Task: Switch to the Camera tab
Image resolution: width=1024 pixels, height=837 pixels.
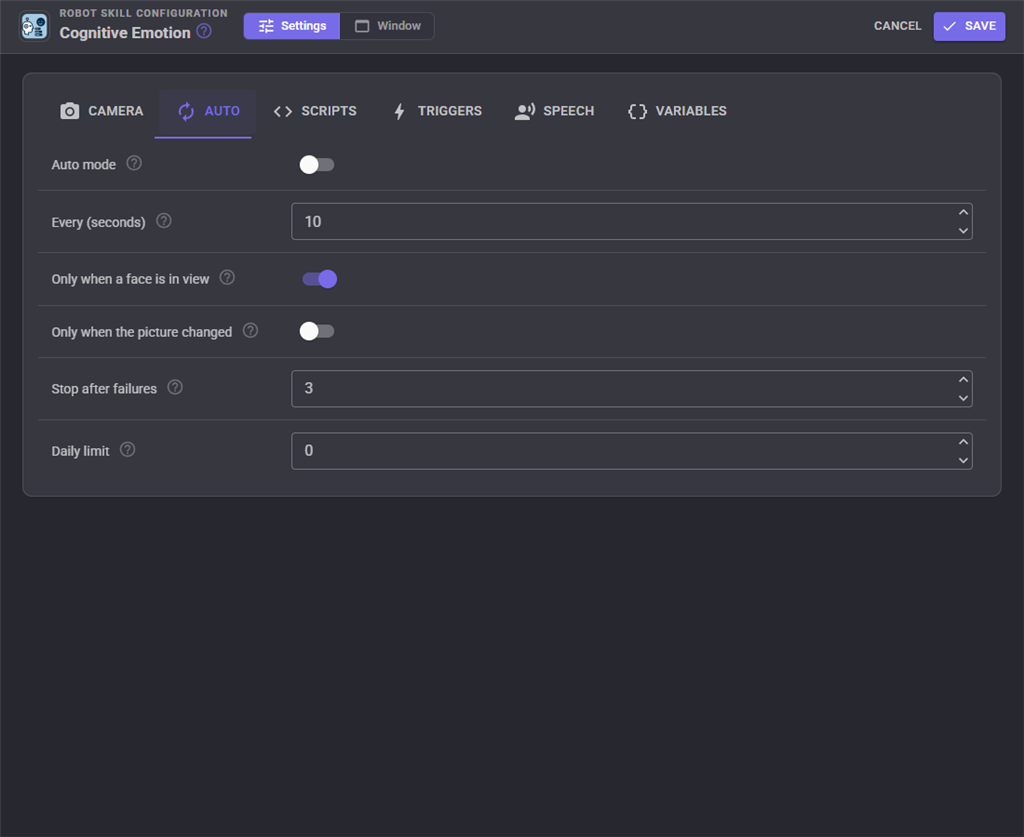Action: pyautogui.click(x=101, y=111)
